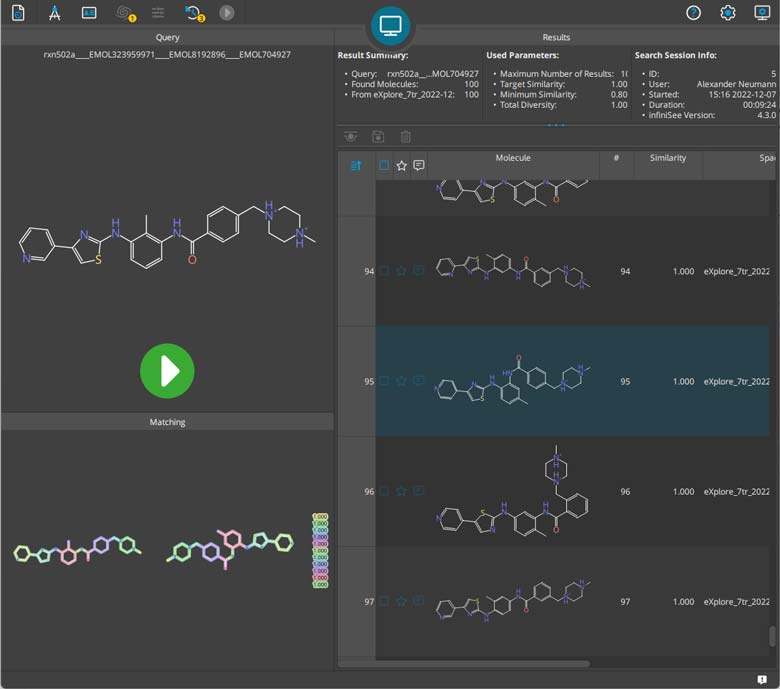The image size is (780, 689).
Task: Toggle the favorite star for row 97
Action: point(401,601)
